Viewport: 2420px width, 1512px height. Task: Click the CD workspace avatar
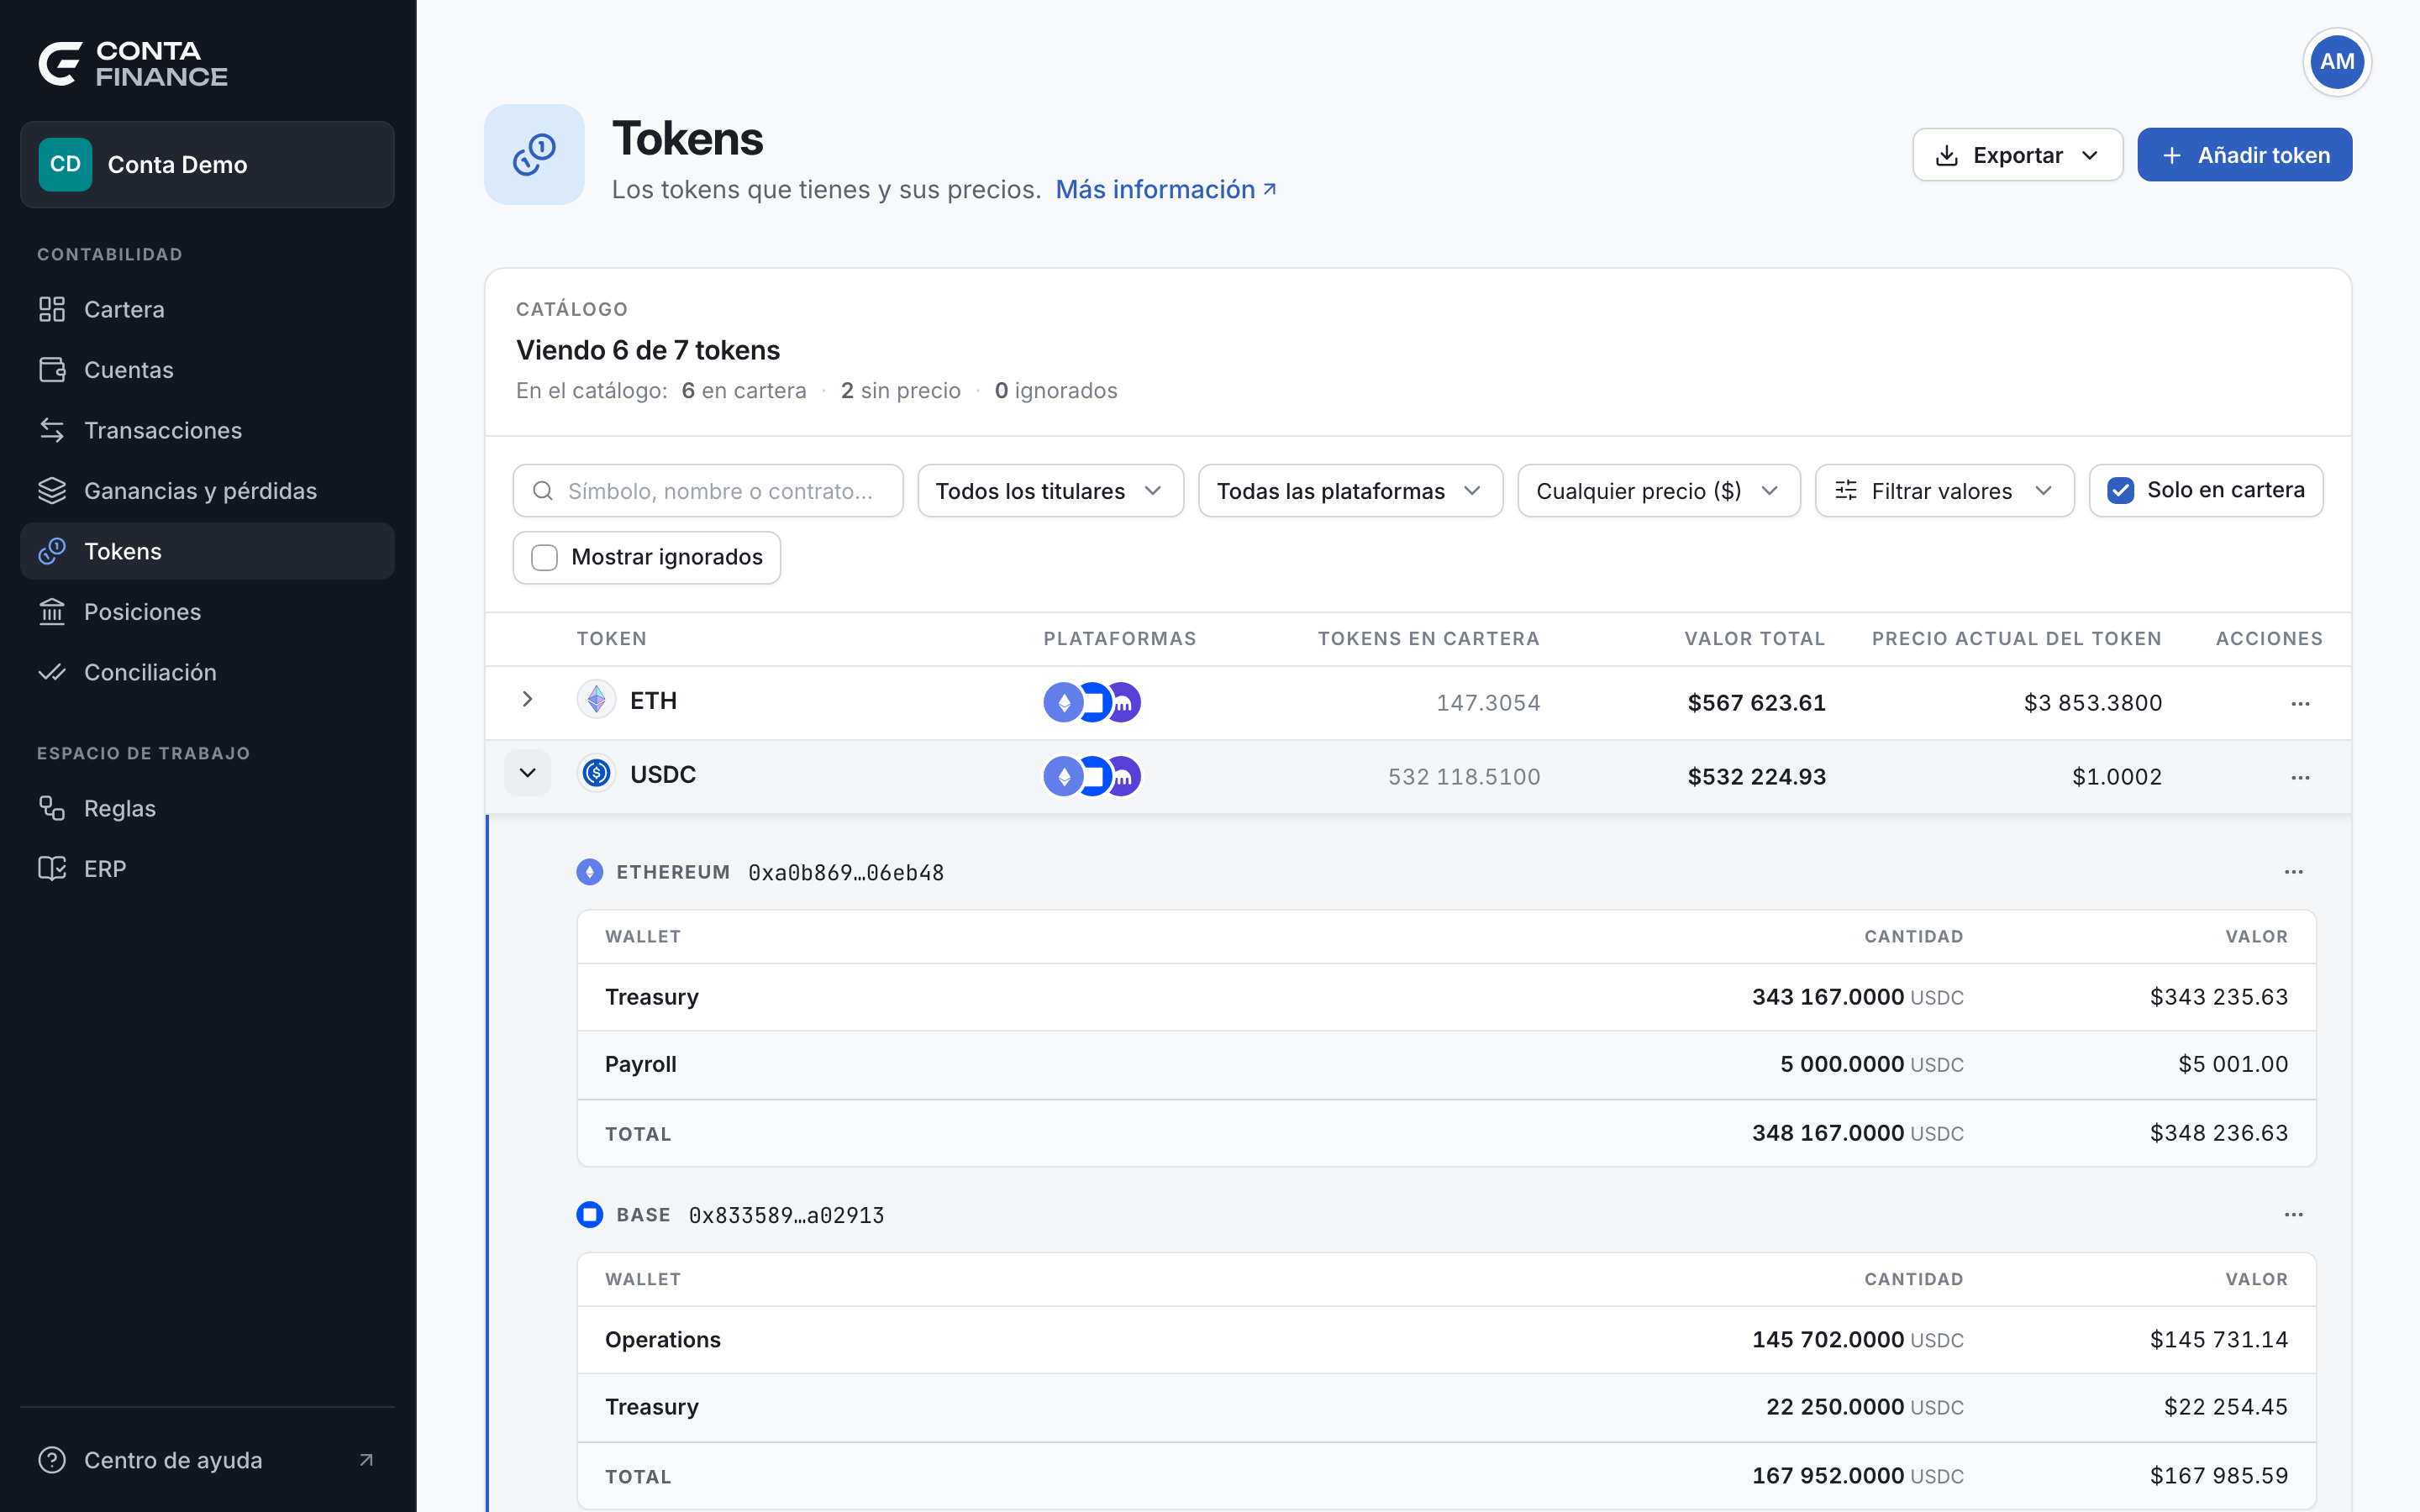tap(65, 165)
